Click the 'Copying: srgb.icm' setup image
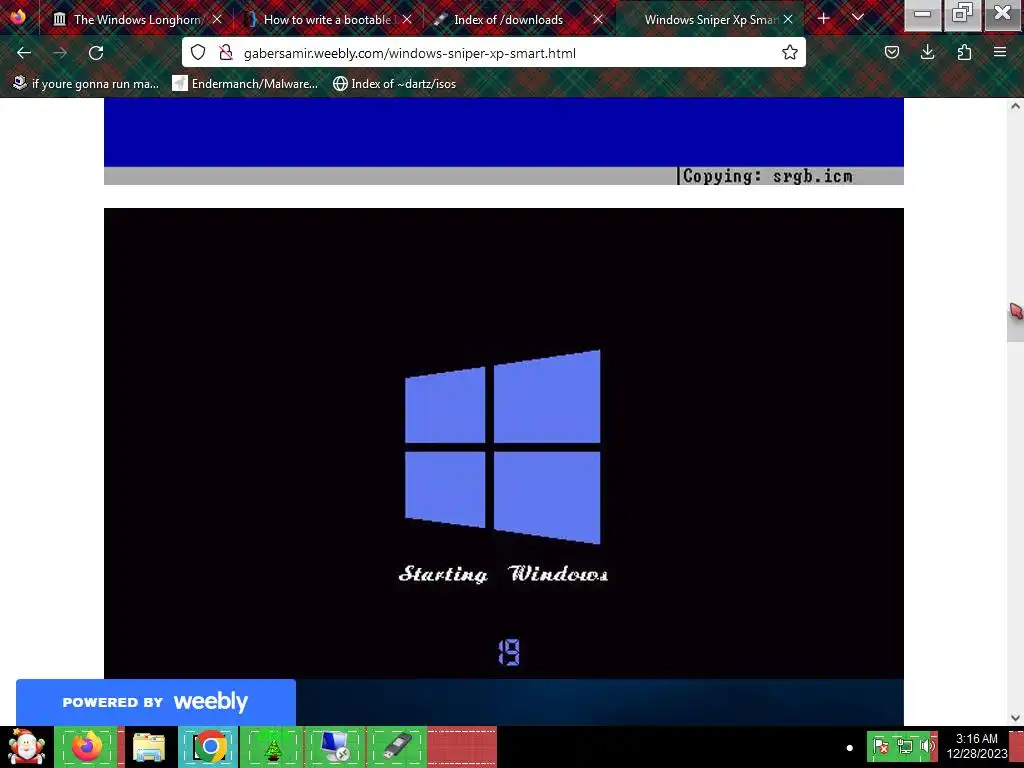Image resolution: width=1024 pixels, height=768 pixels. [504, 142]
